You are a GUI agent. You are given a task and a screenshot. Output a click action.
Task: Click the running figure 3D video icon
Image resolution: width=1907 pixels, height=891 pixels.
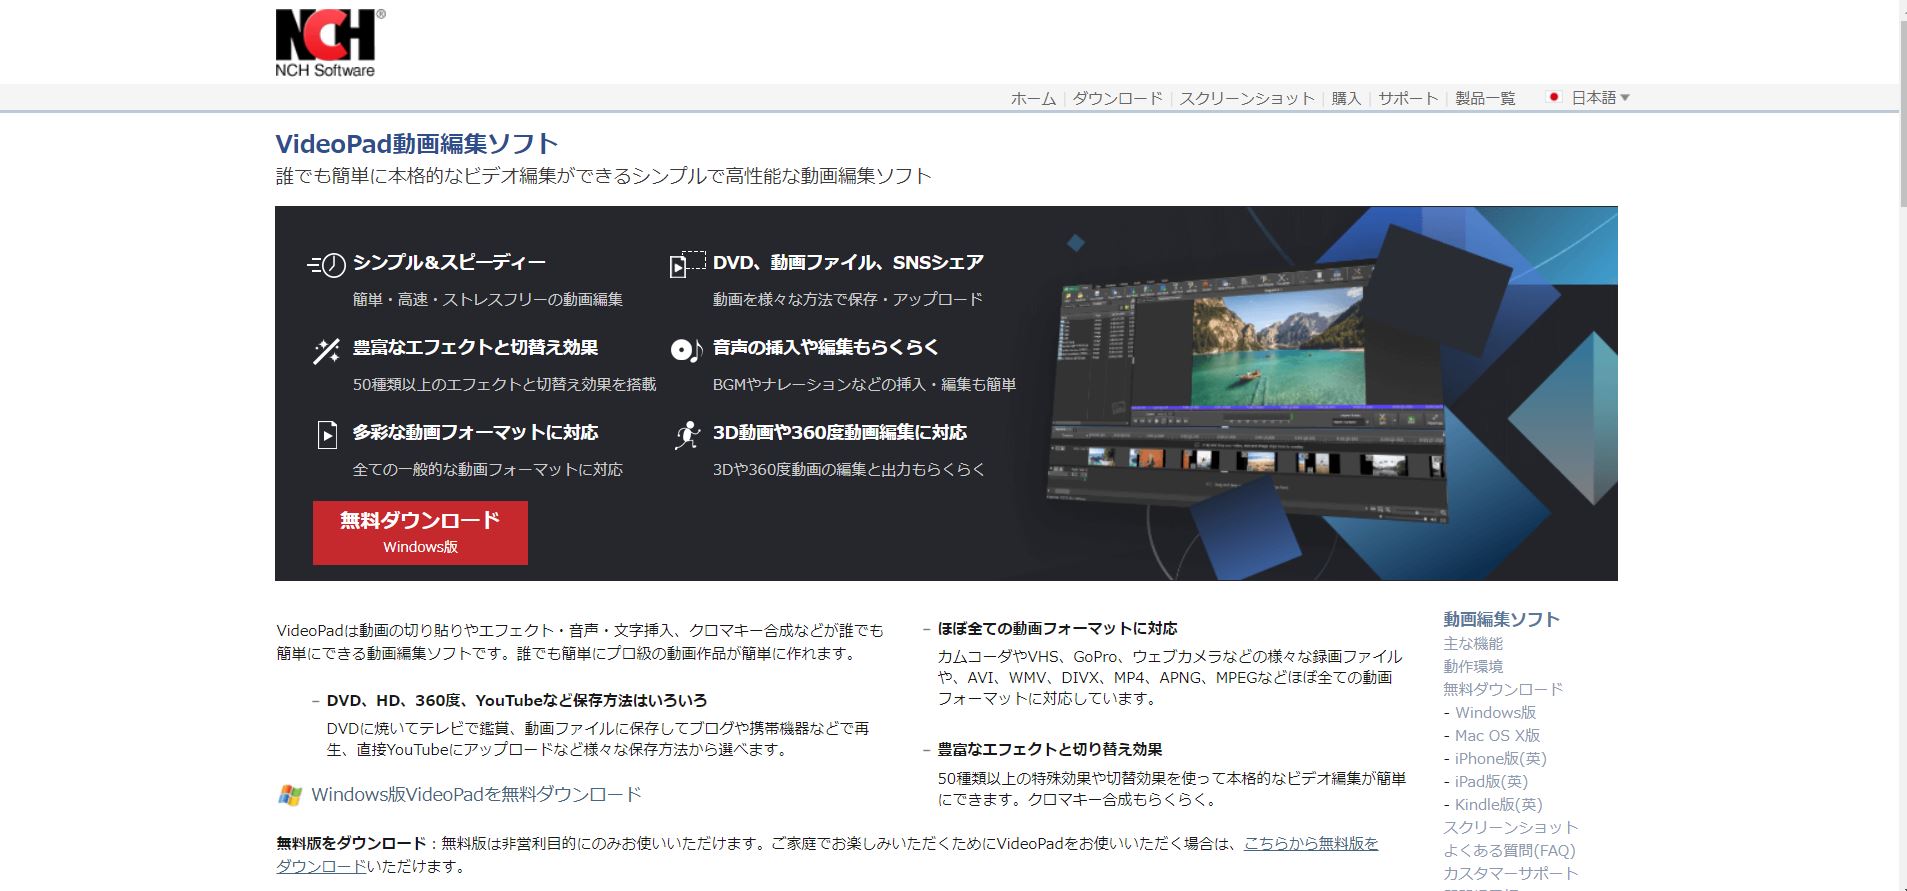coord(687,435)
